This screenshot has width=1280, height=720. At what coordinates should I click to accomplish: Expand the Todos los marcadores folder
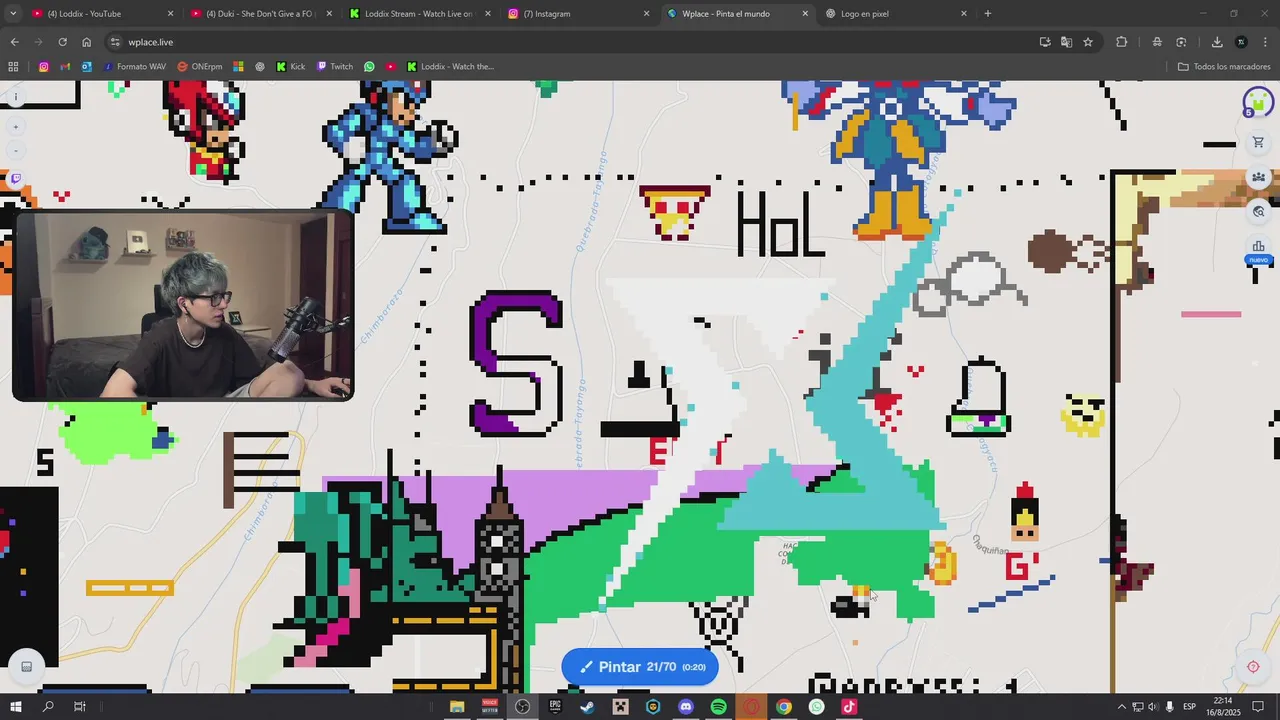pos(1224,67)
